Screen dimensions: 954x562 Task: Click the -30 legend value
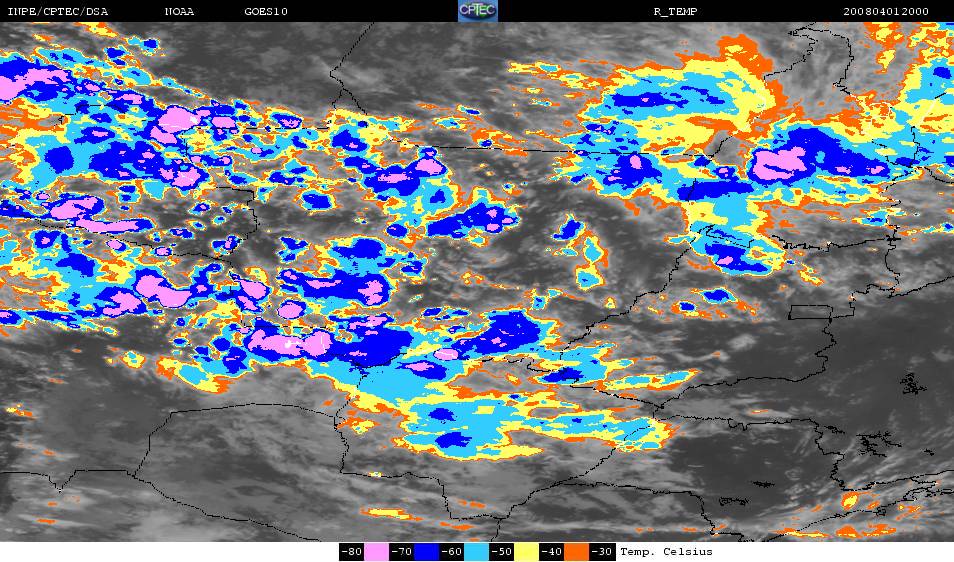tap(602, 552)
